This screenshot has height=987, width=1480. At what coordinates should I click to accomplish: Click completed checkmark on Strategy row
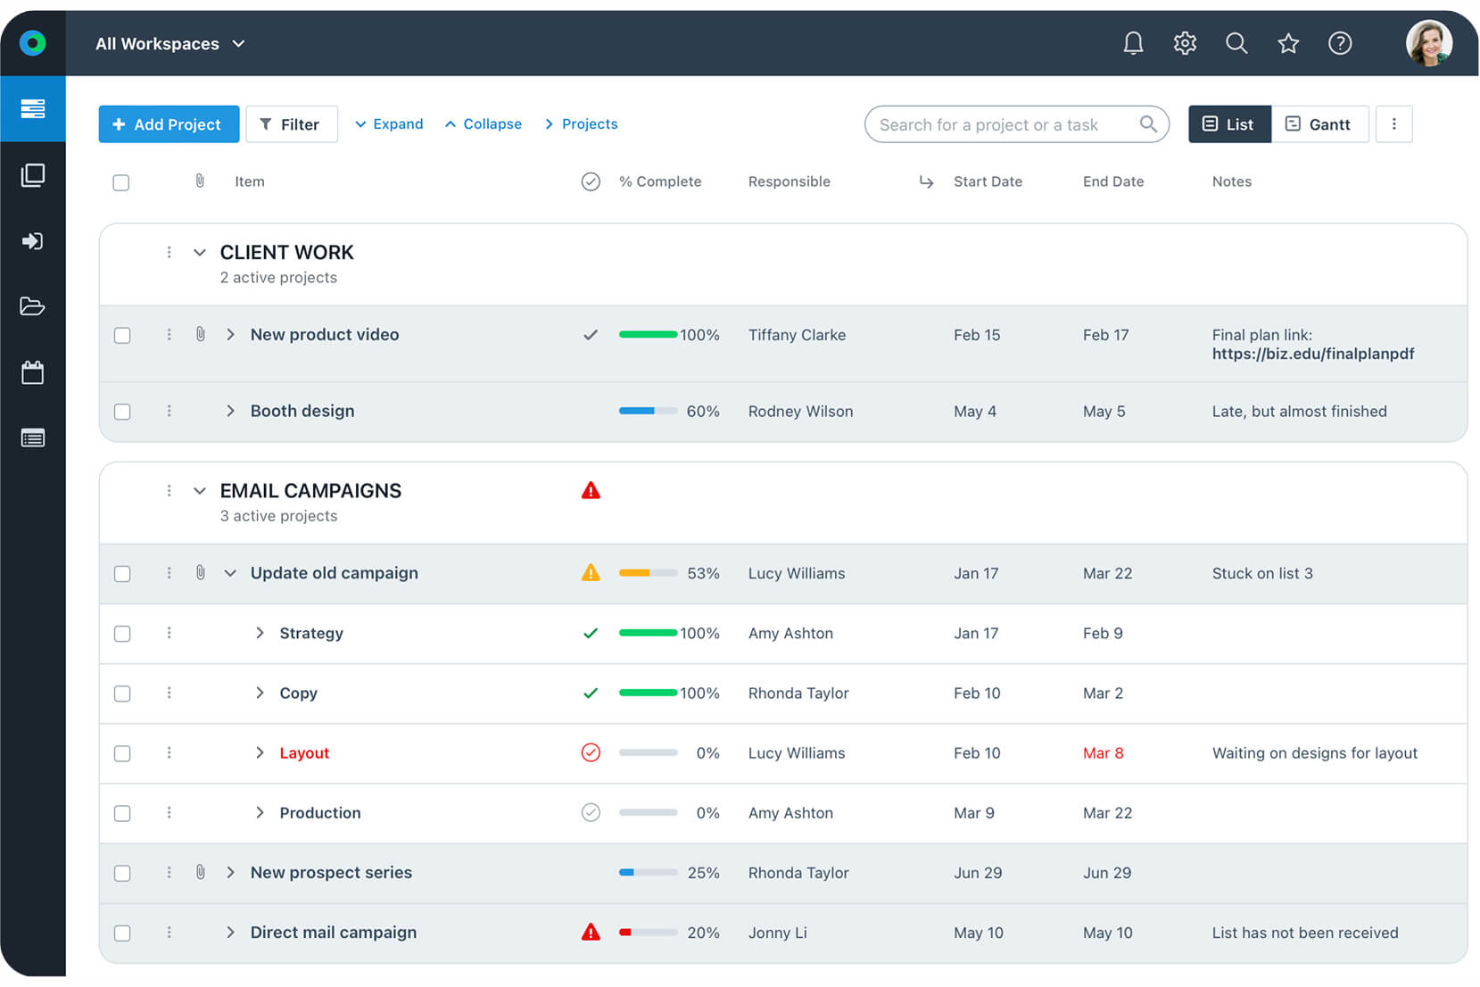(x=591, y=633)
